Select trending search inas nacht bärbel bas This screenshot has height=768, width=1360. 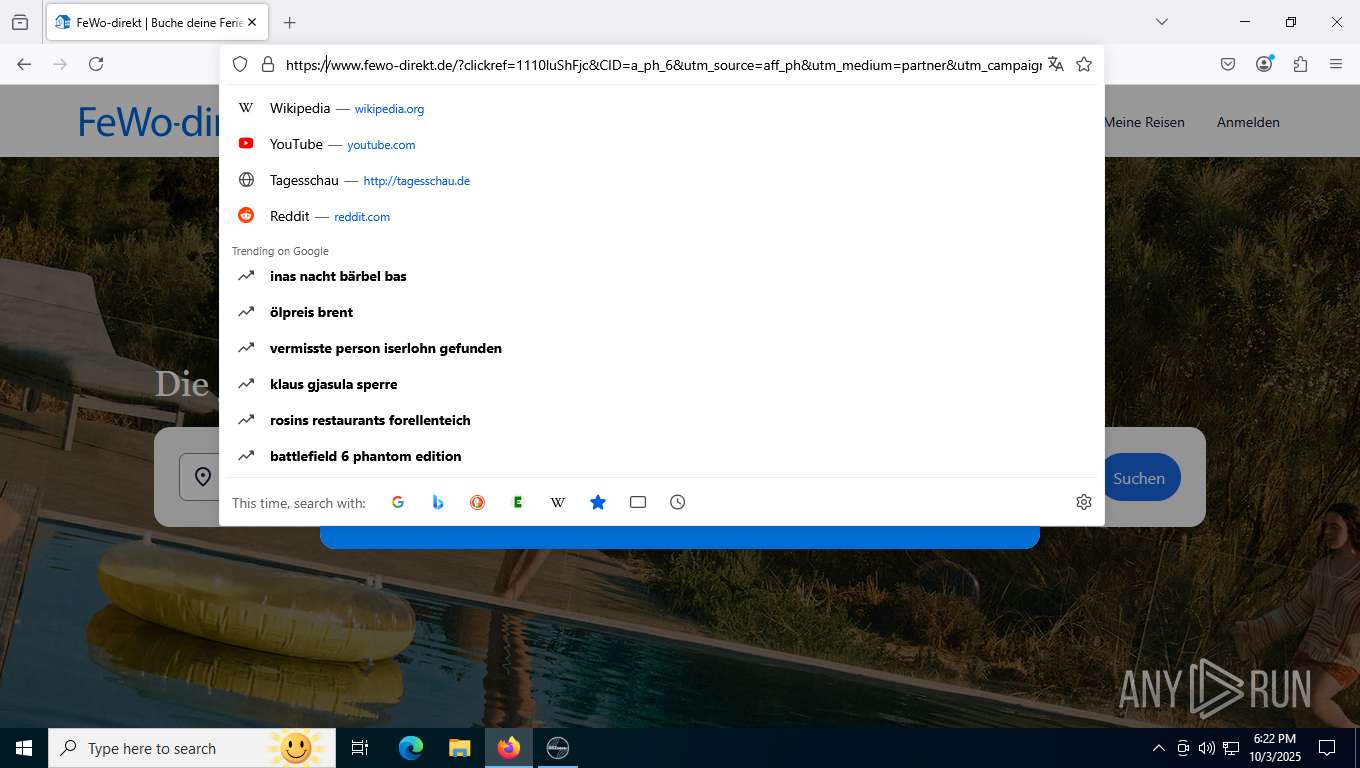(x=662, y=276)
